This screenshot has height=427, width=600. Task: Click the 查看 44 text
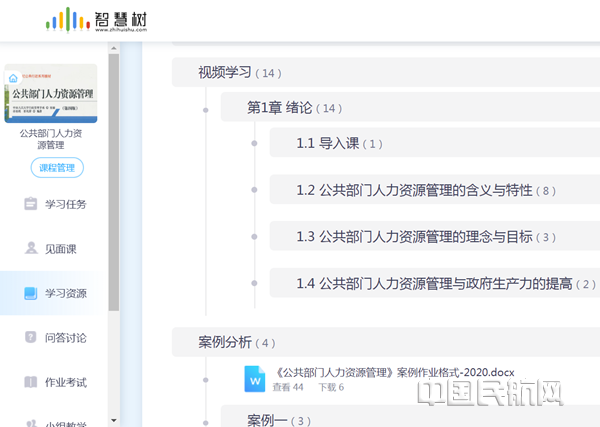click(x=288, y=387)
